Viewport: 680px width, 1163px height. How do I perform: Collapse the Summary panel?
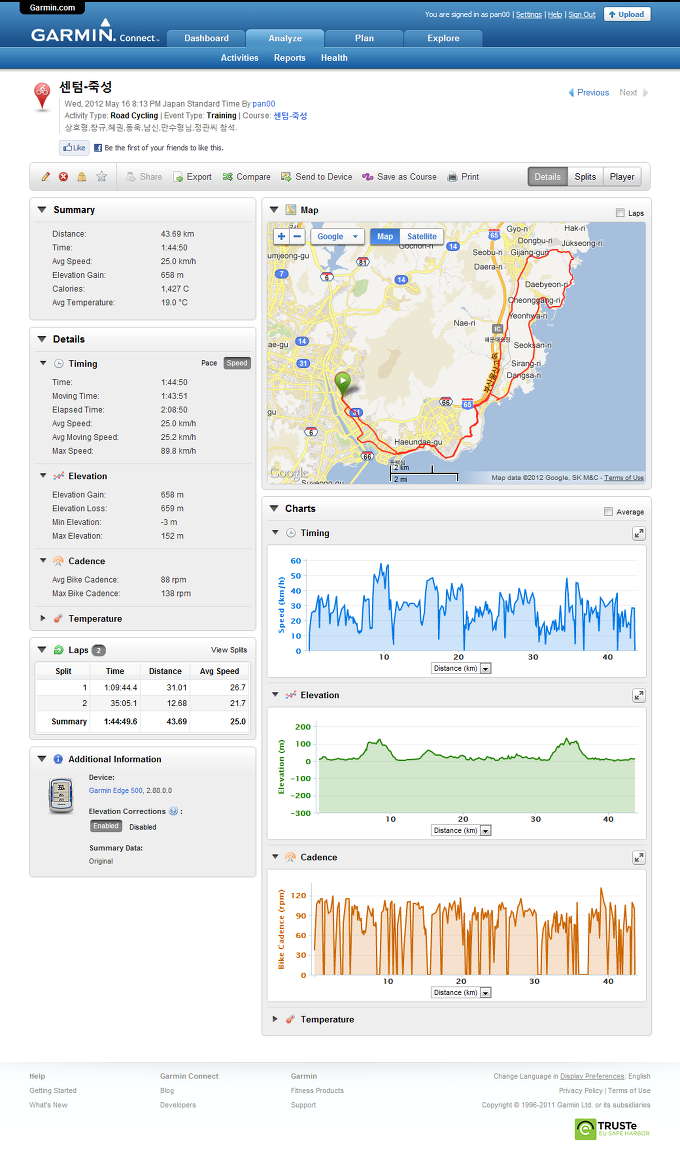coord(42,210)
